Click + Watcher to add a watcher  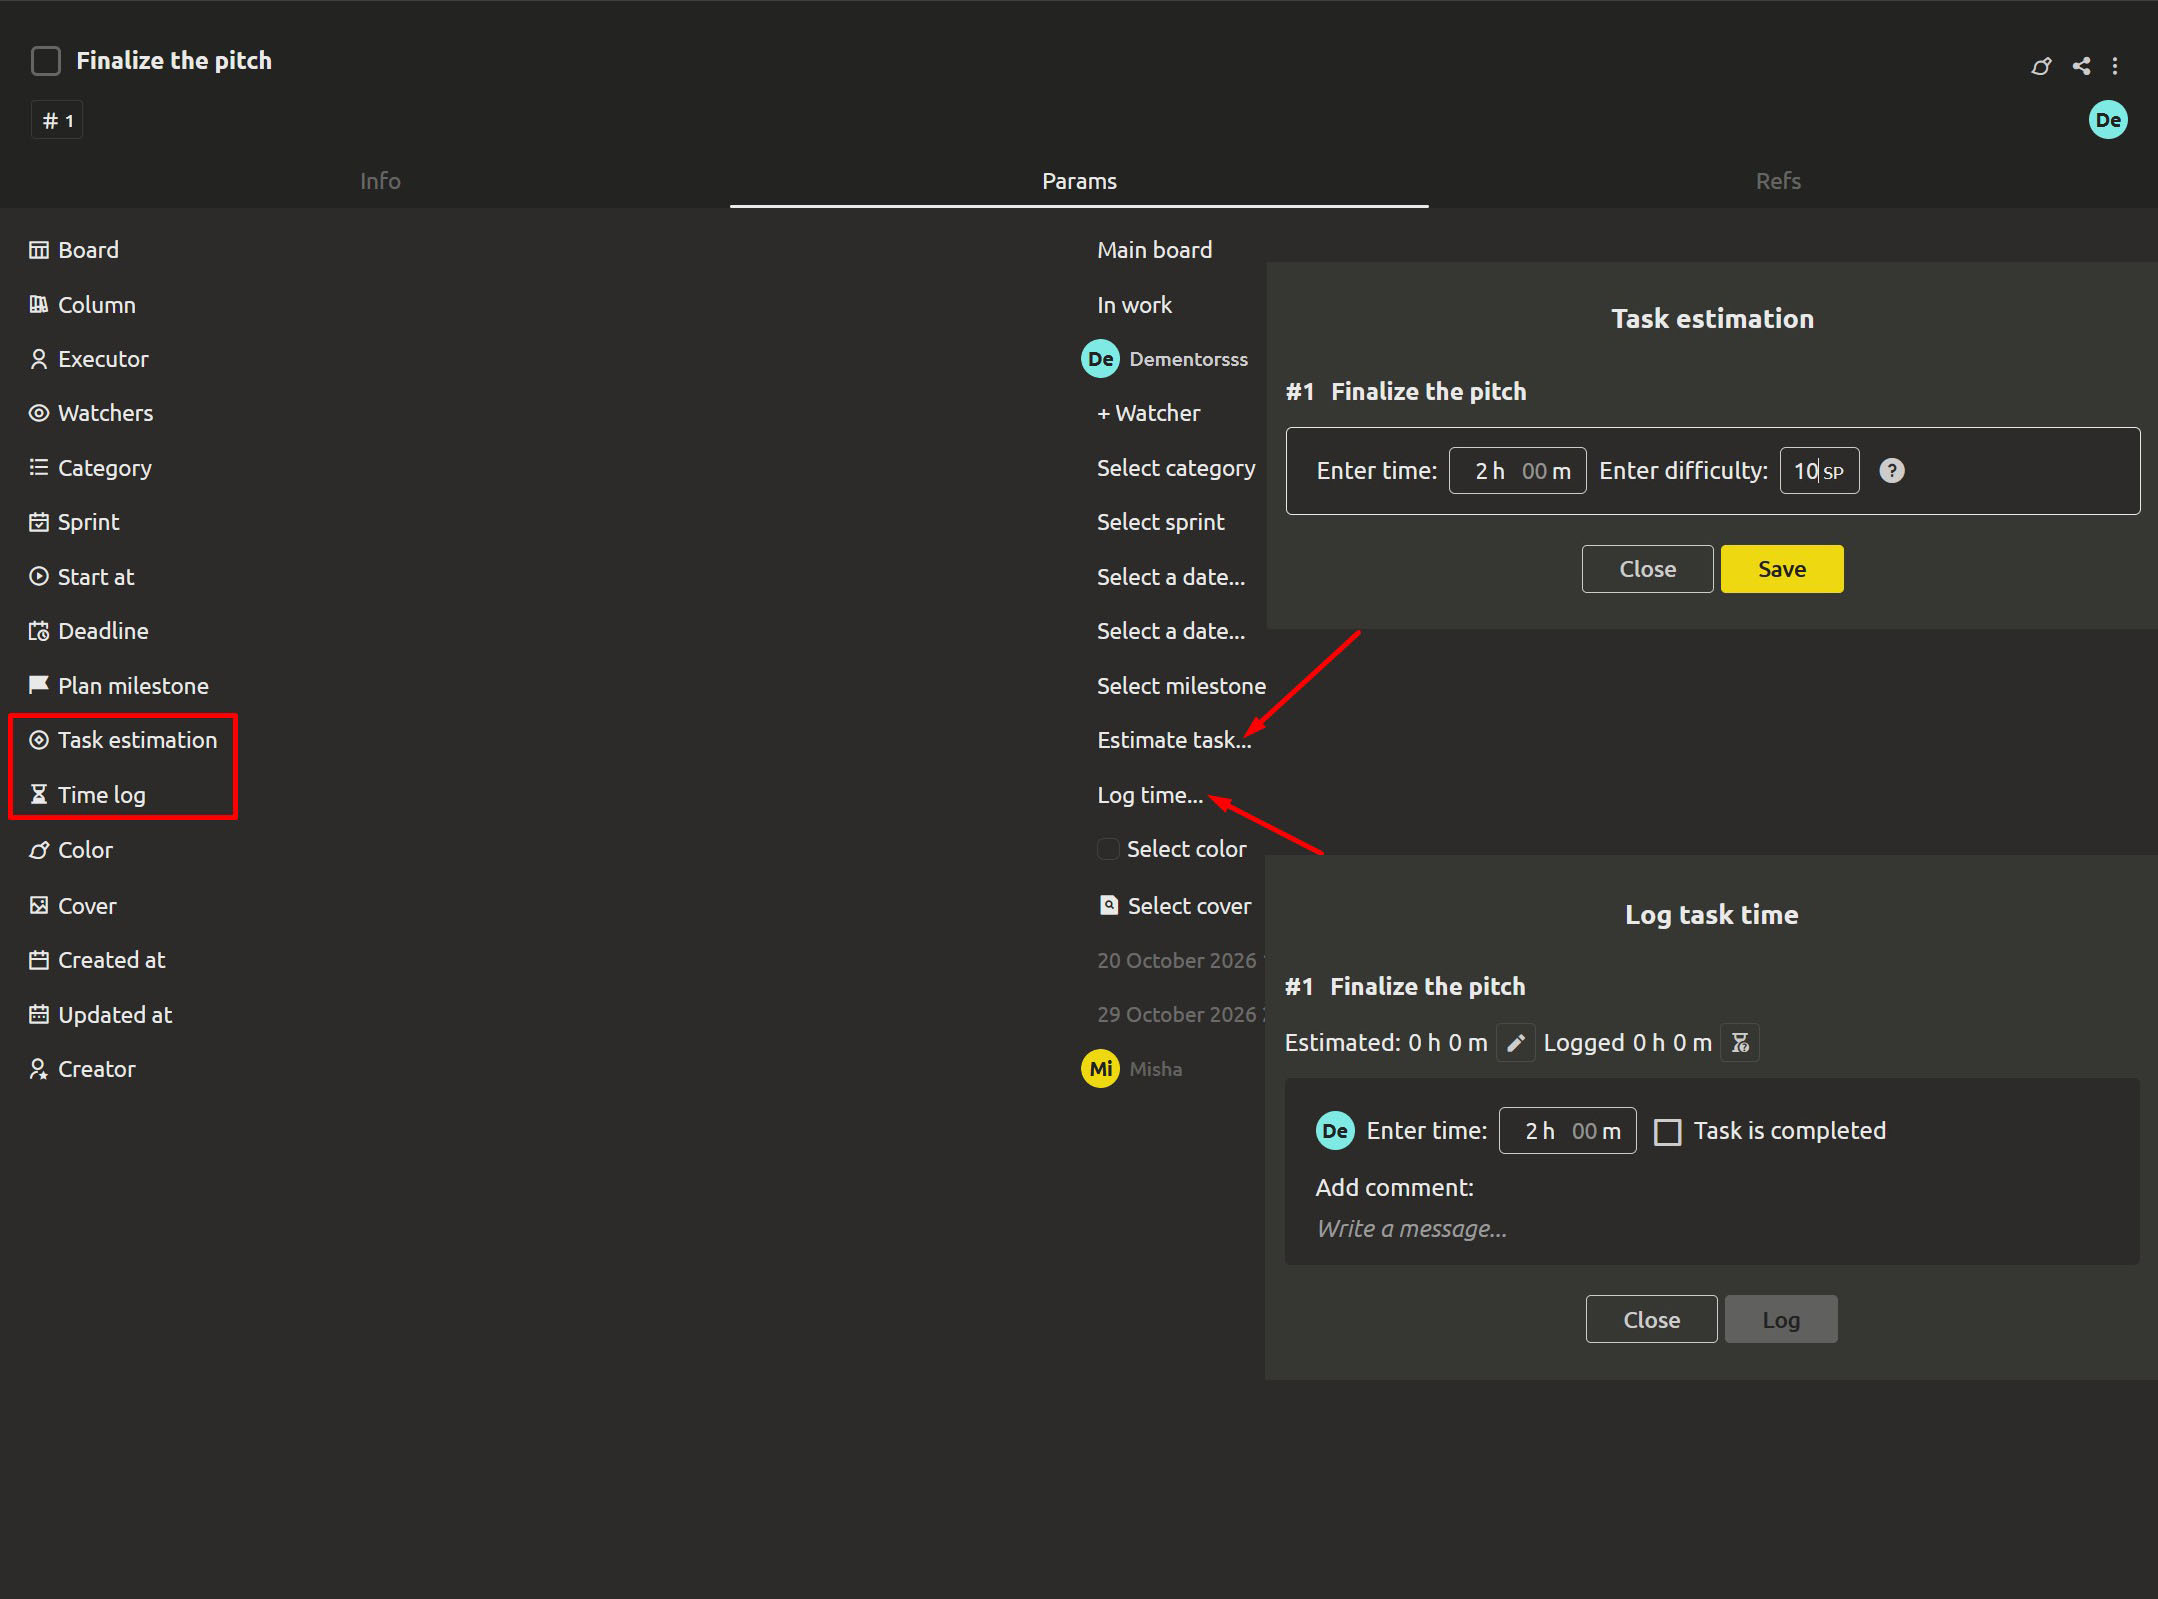pos(1148,413)
